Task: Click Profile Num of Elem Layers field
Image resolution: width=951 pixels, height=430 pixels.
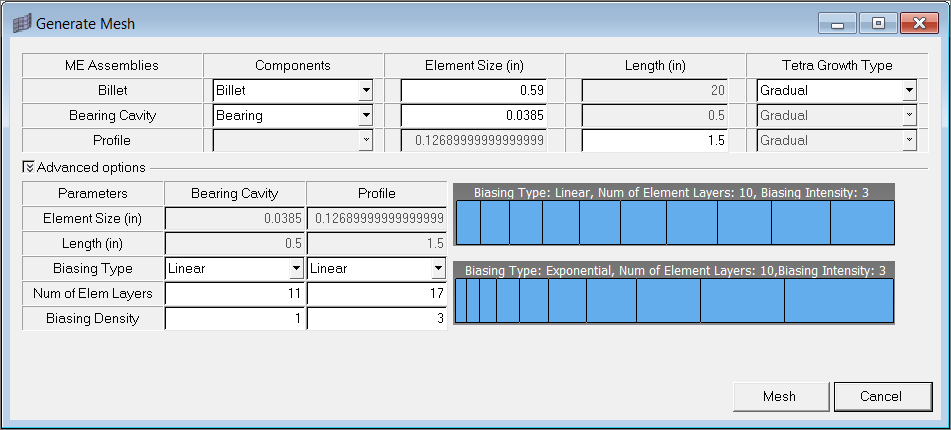Action: (x=377, y=293)
